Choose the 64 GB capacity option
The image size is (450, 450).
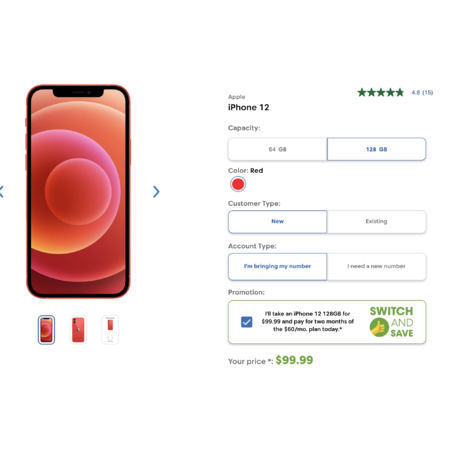(x=278, y=149)
